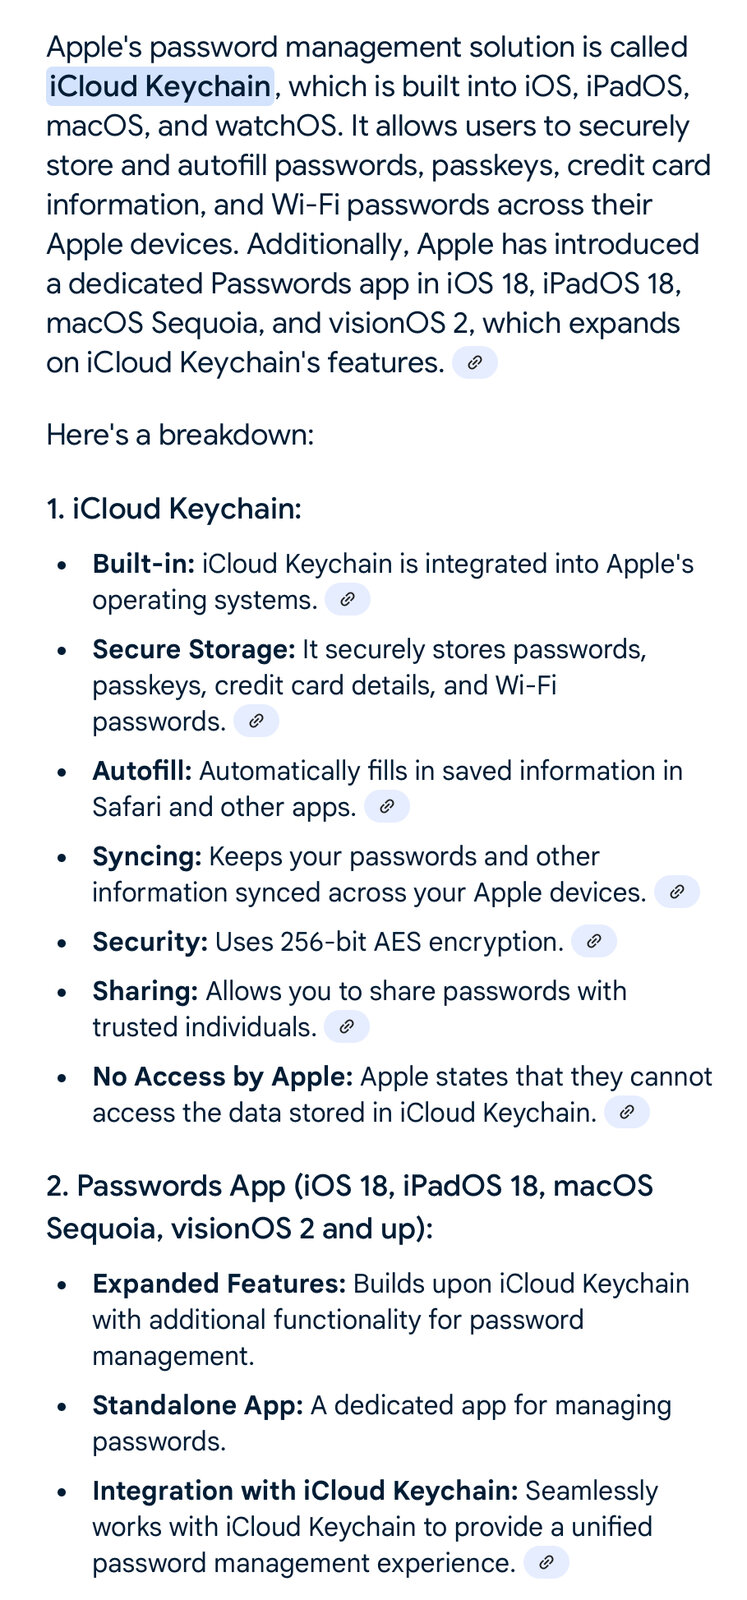This screenshot has height=1600, width=747.
Task: Open citation link for No Access by Apple
Action: (627, 1112)
